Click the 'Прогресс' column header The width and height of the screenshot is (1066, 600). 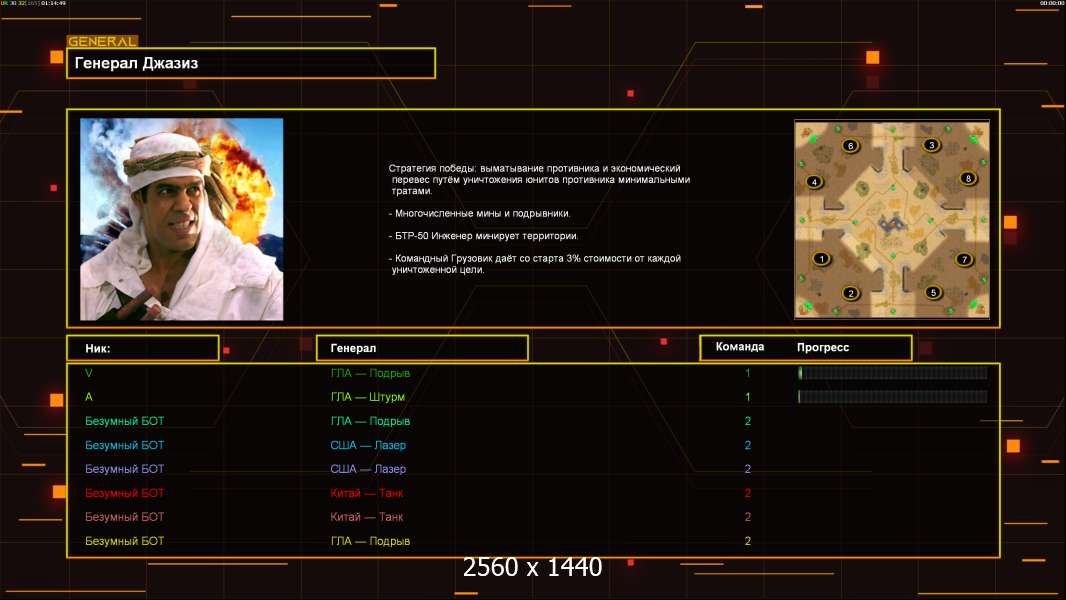click(x=823, y=347)
